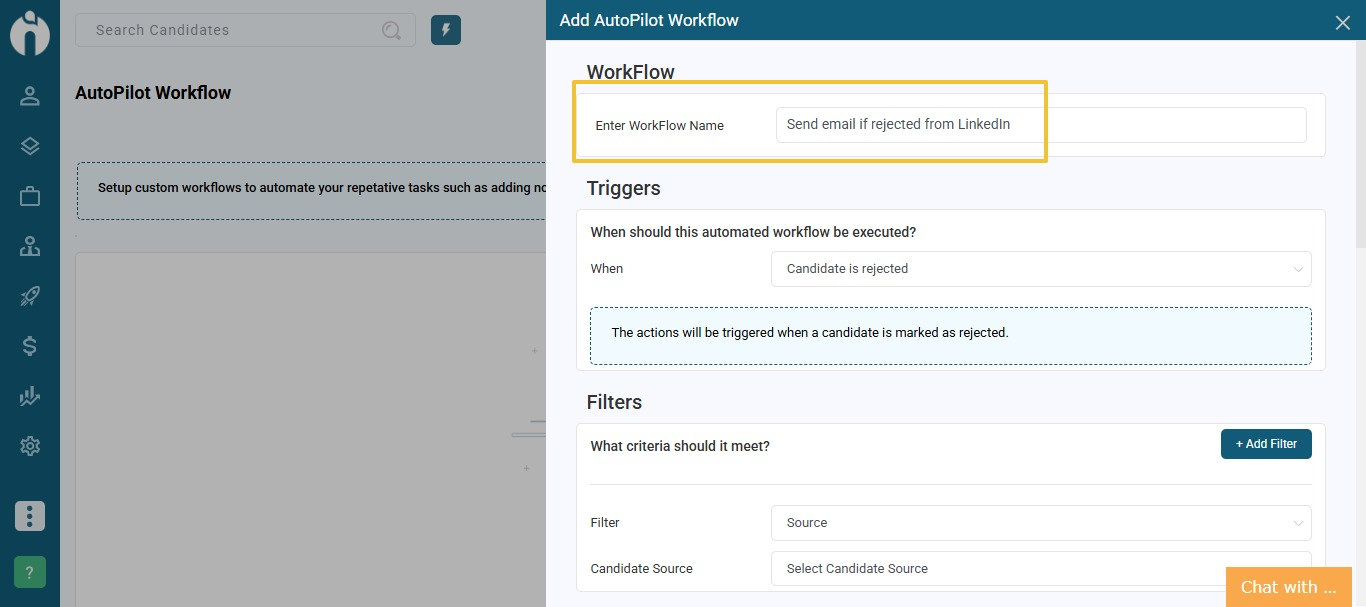This screenshot has height=607, width=1366.
Task: Click the + Add Filter button
Action: pos(1266,444)
